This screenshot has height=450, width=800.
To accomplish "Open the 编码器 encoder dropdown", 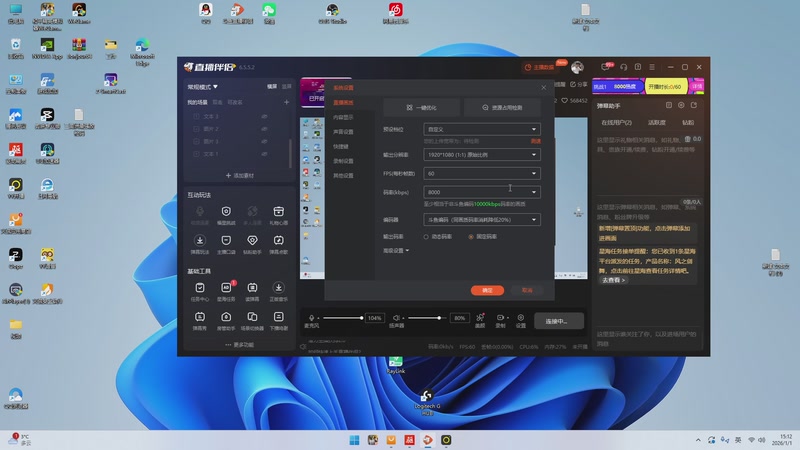I will (x=482, y=219).
